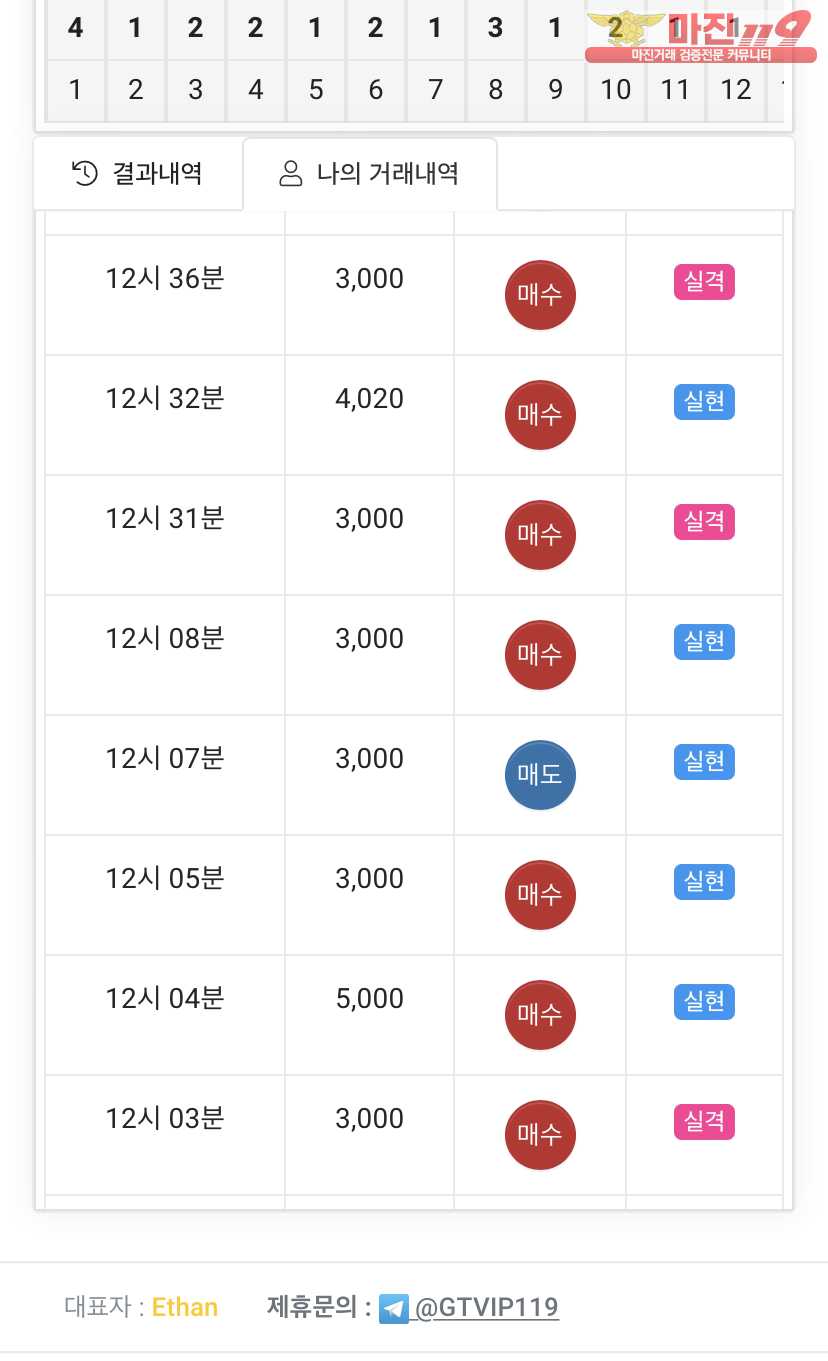Viewport: 828px width, 1361px height.
Task: Open the @GTVIP119 Telegram link
Action: tap(486, 1307)
